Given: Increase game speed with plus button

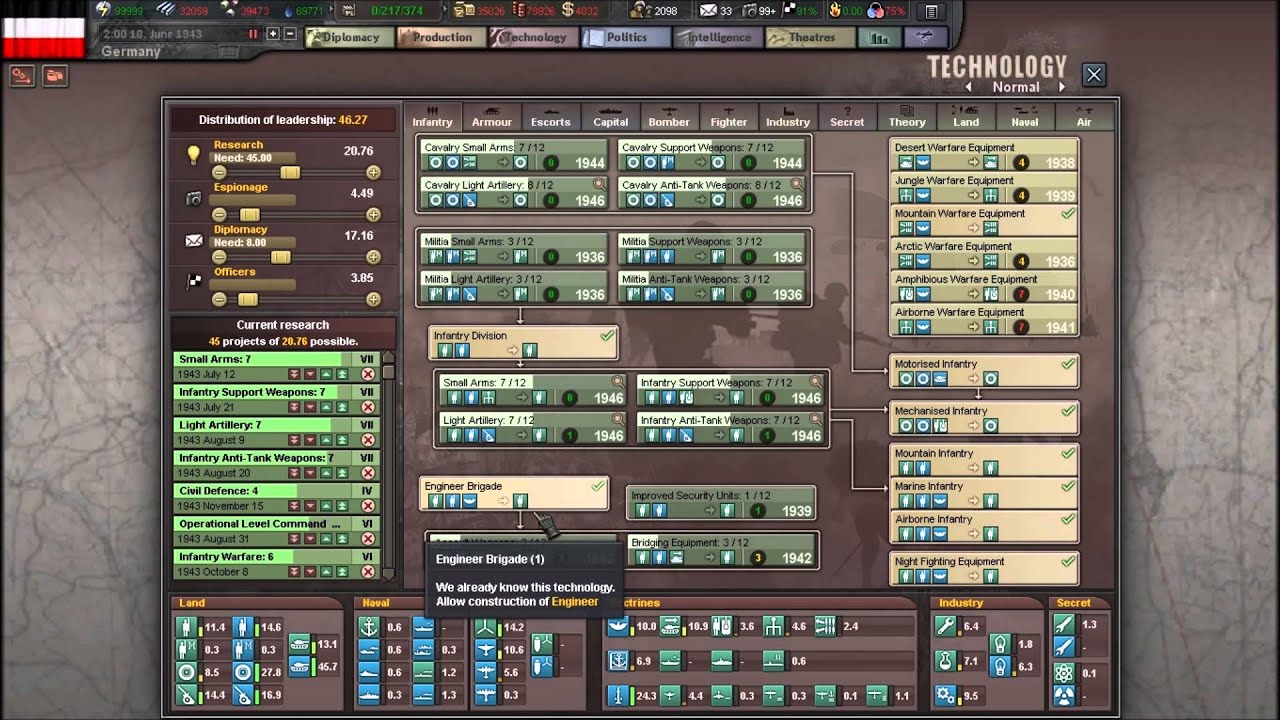Looking at the screenshot, I should point(273,33).
